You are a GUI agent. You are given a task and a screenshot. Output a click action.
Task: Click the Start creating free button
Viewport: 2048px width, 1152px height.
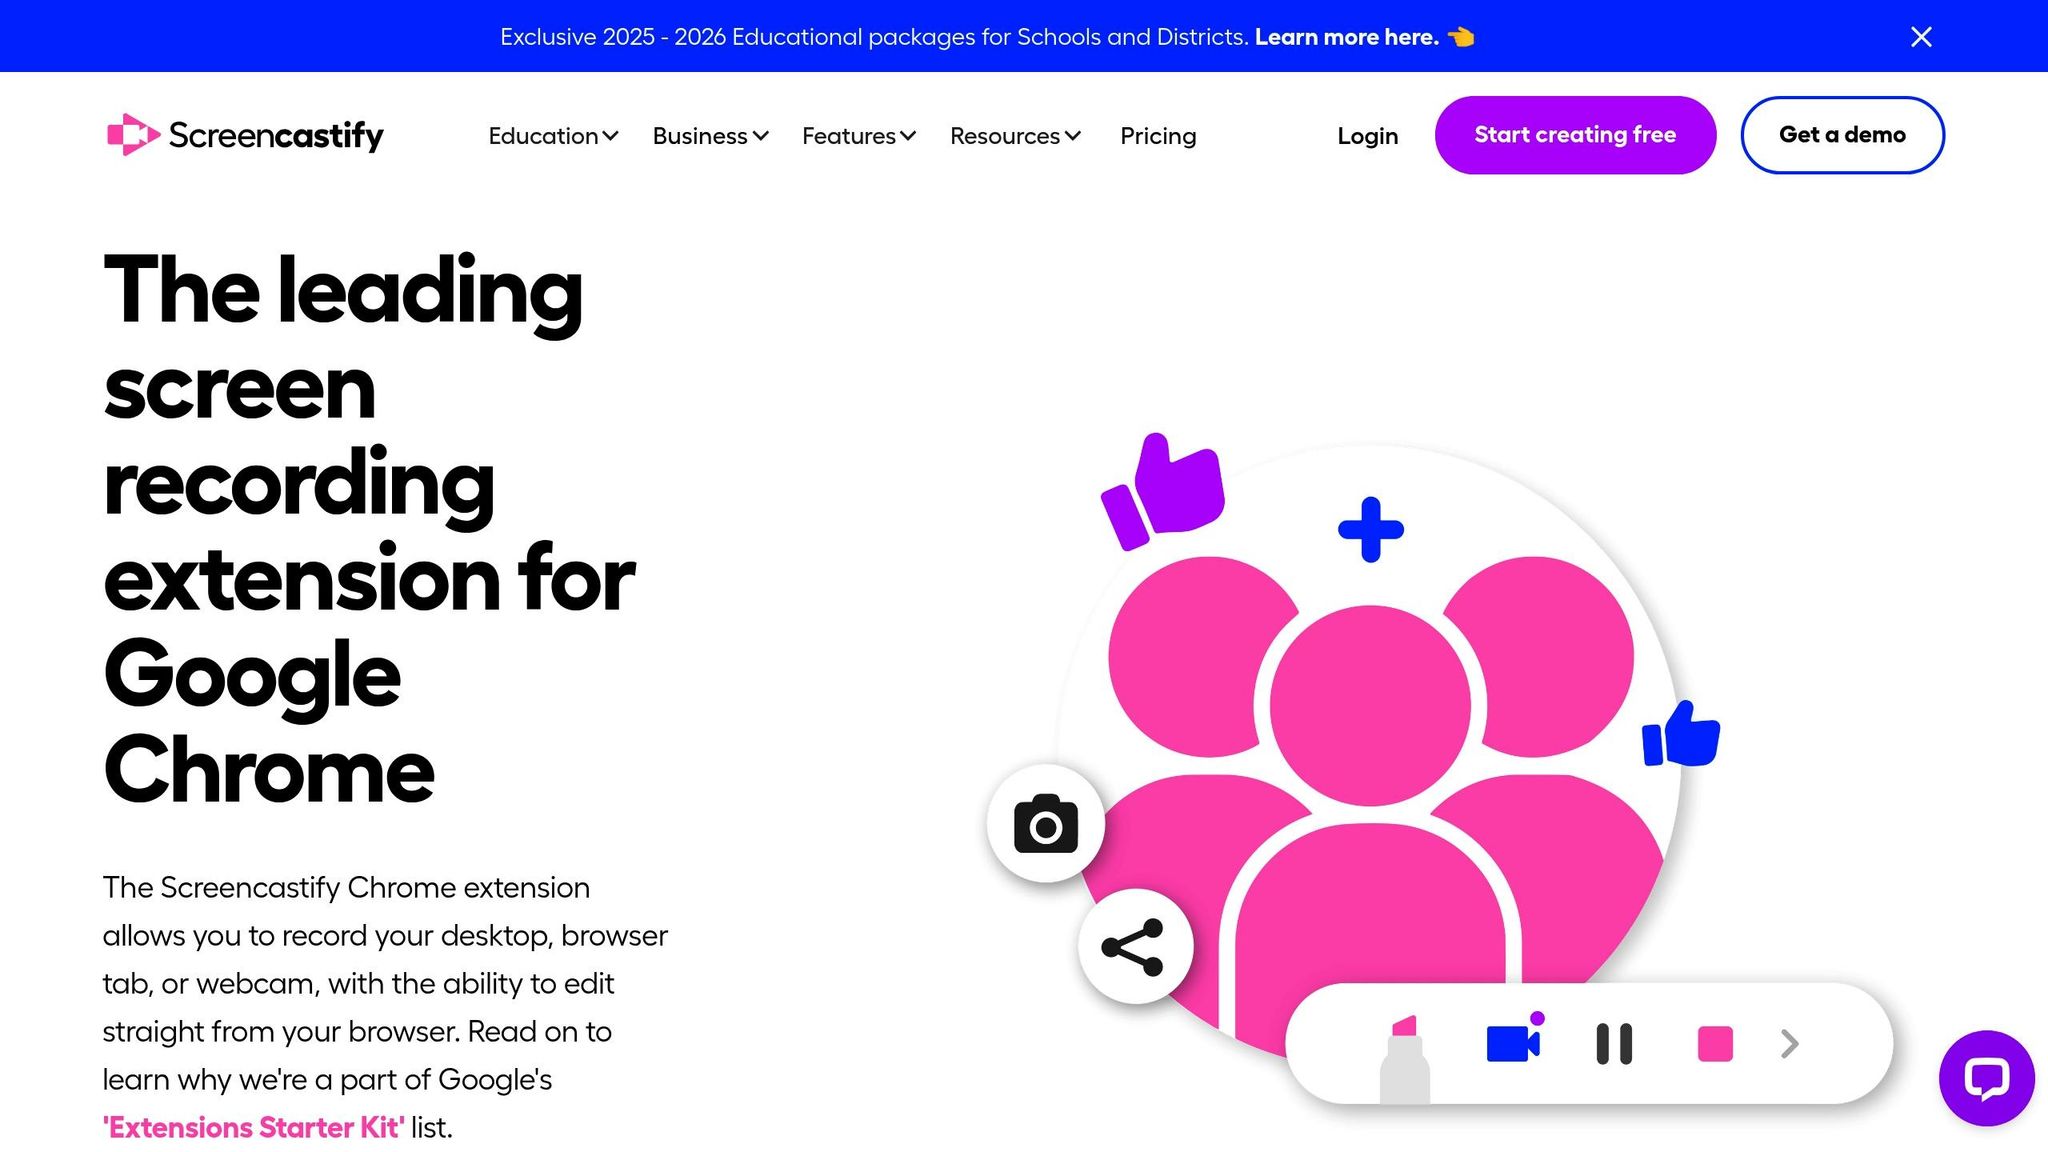pyautogui.click(x=1575, y=135)
